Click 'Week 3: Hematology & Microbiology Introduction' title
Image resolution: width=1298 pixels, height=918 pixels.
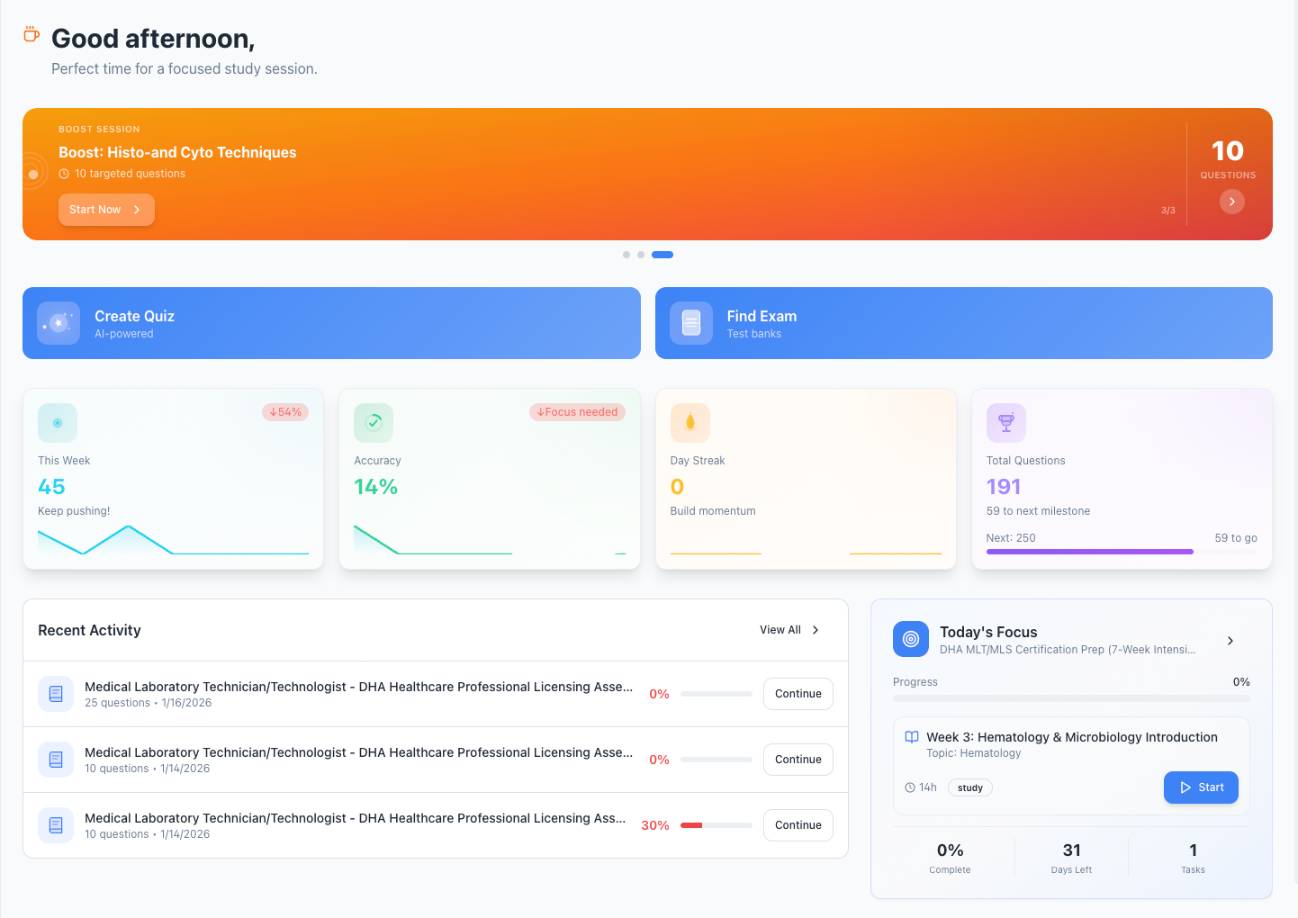coord(1072,737)
